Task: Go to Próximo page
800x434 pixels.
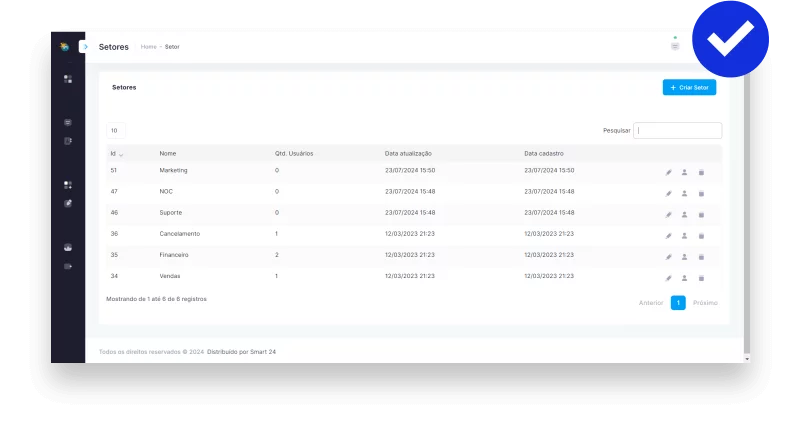Action: pyautogui.click(x=705, y=303)
